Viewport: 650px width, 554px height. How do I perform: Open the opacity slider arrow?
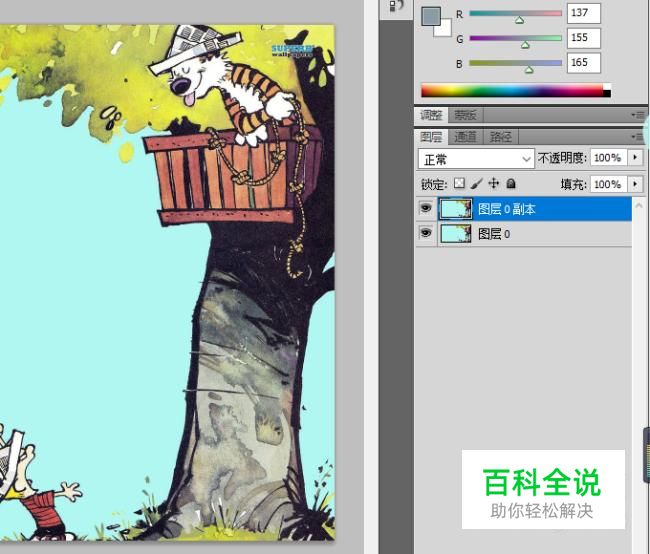pos(635,158)
